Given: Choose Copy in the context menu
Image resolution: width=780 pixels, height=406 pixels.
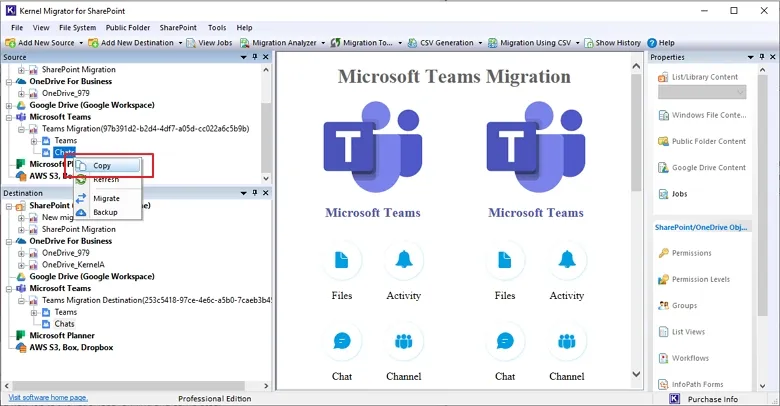Looking at the screenshot, I should (107, 166).
